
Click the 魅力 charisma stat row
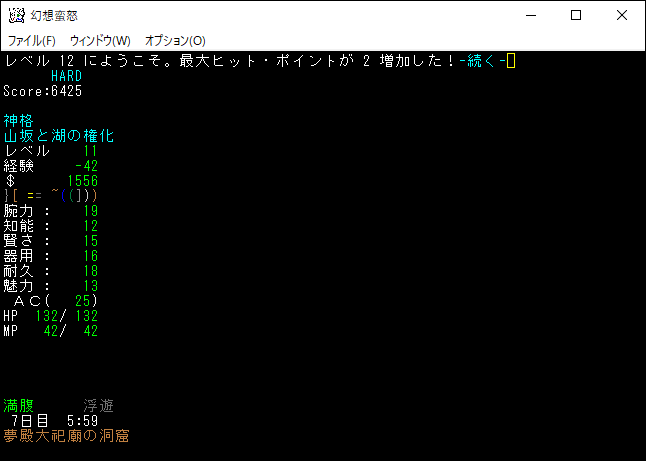point(50,286)
